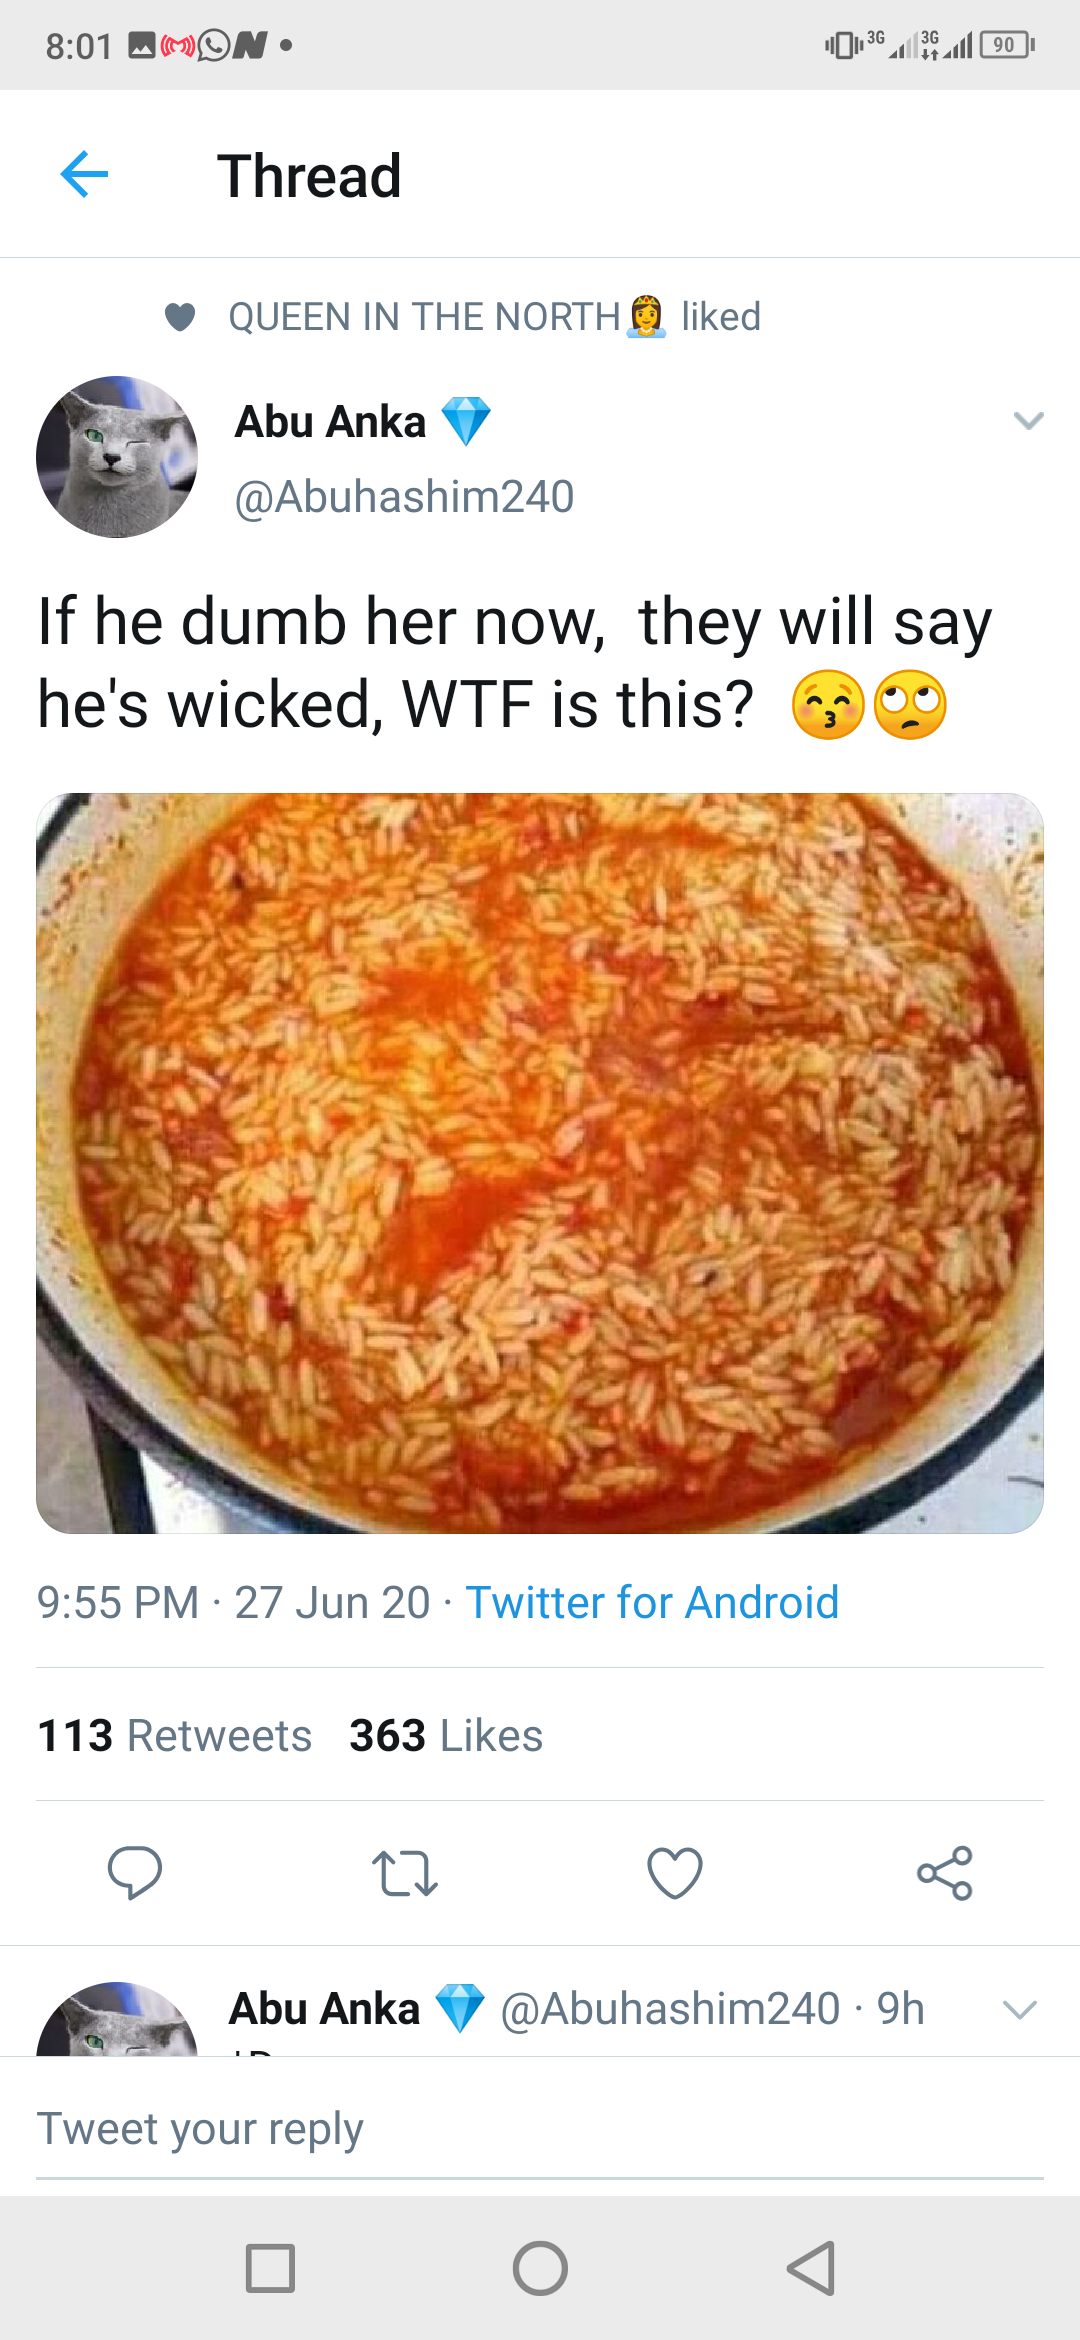Expand the main tweet options chevron
The image size is (1080, 2340).
coord(1028,421)
